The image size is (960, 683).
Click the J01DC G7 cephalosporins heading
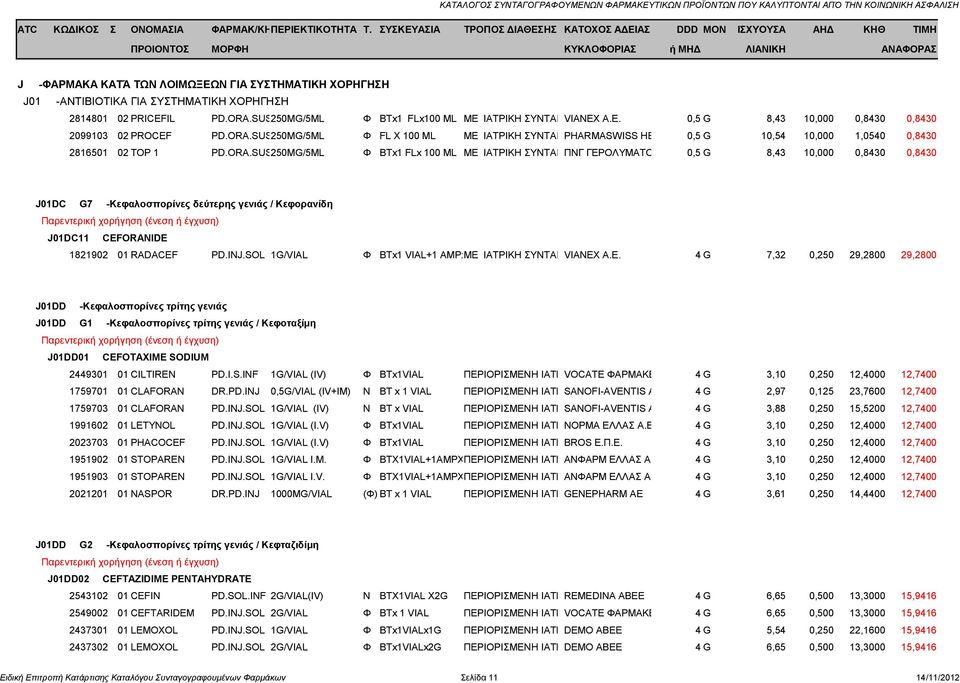click(184, 204)
